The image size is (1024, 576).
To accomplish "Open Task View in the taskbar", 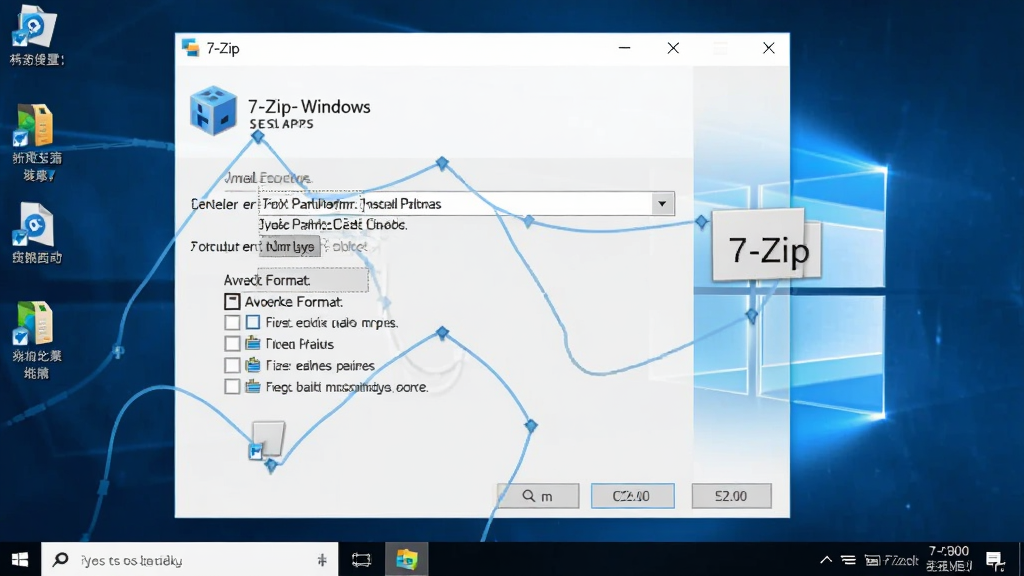I will pos(361,560).
